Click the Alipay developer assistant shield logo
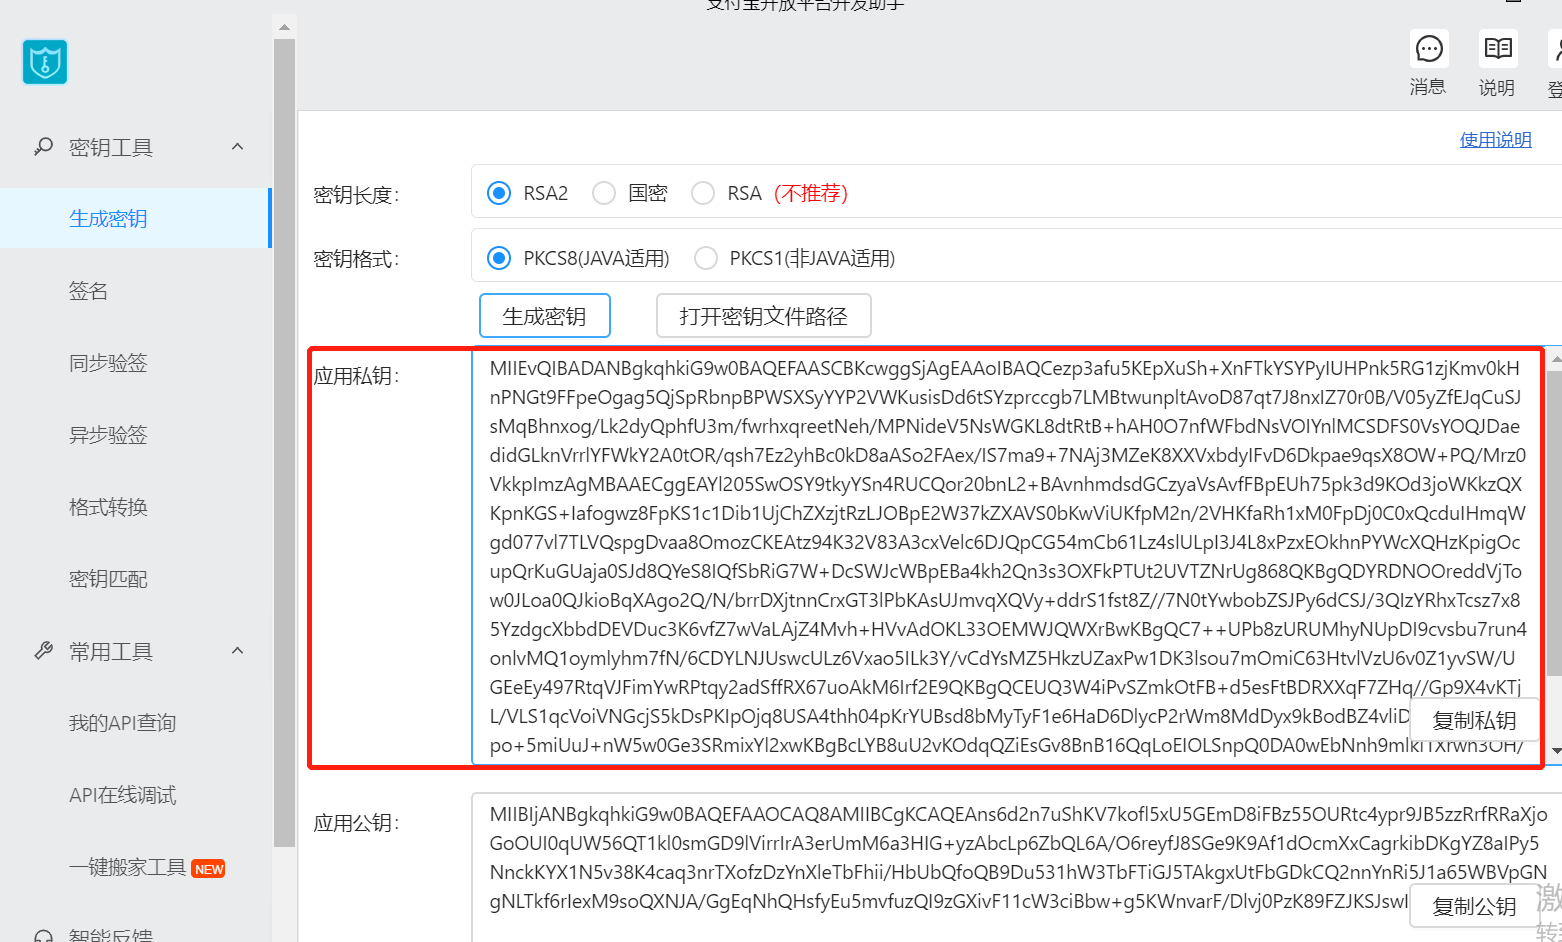1562x942 pixels. [x=44, y=61]
